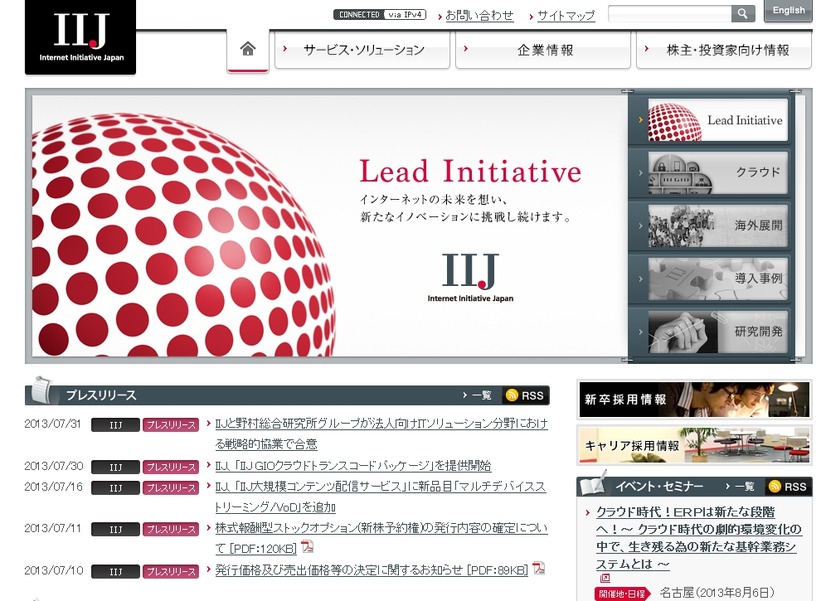Click the 2013/07/31 date text
The image size is (826, 601).
pos(53,424)
